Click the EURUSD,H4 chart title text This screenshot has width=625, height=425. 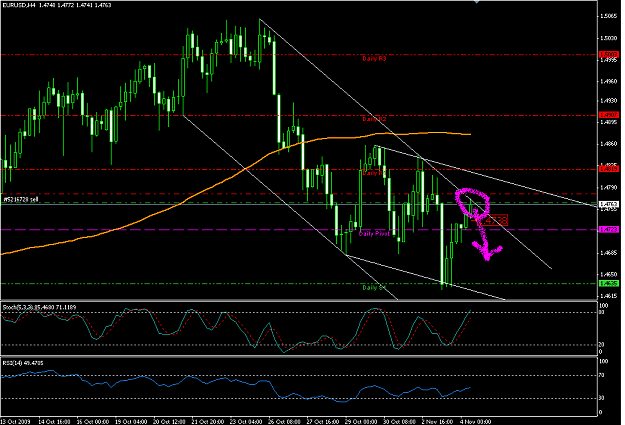pyautogui.click(x=58, y=5)
